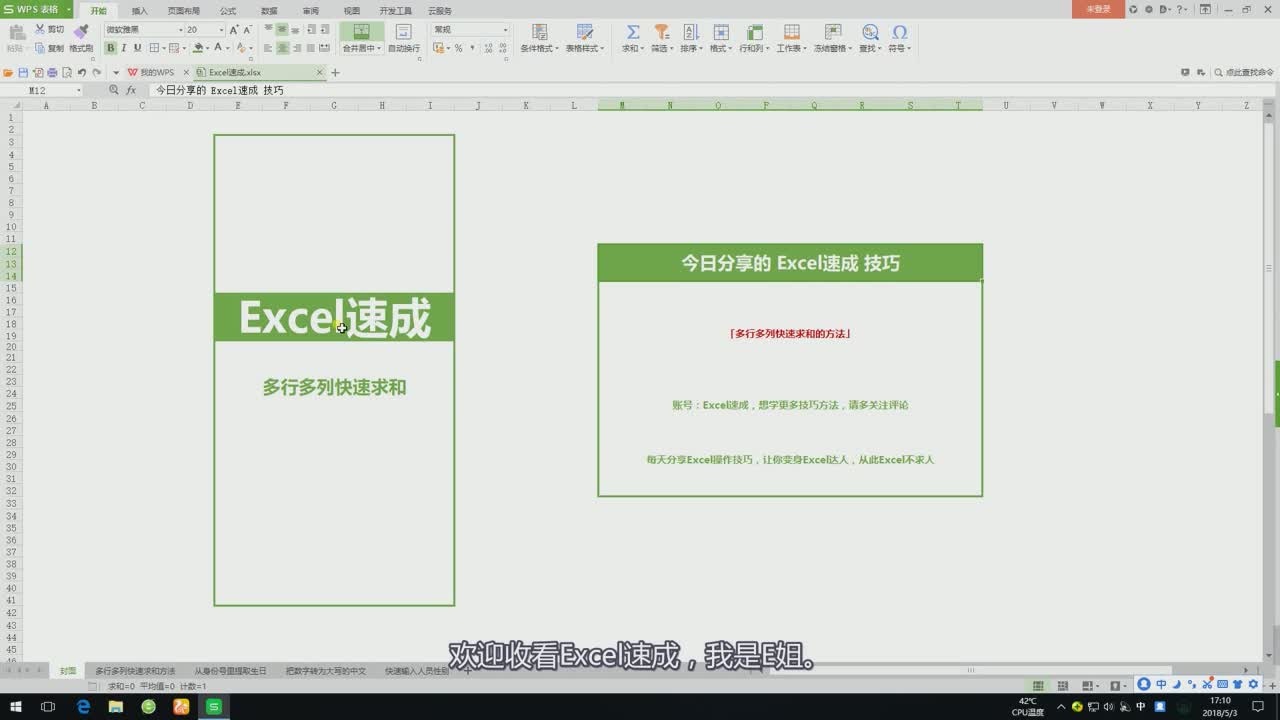This screenshot has height=720, width=1280.
Task: Switch to the 审阅 ribbon tab
Action: (x=311, y=10)
